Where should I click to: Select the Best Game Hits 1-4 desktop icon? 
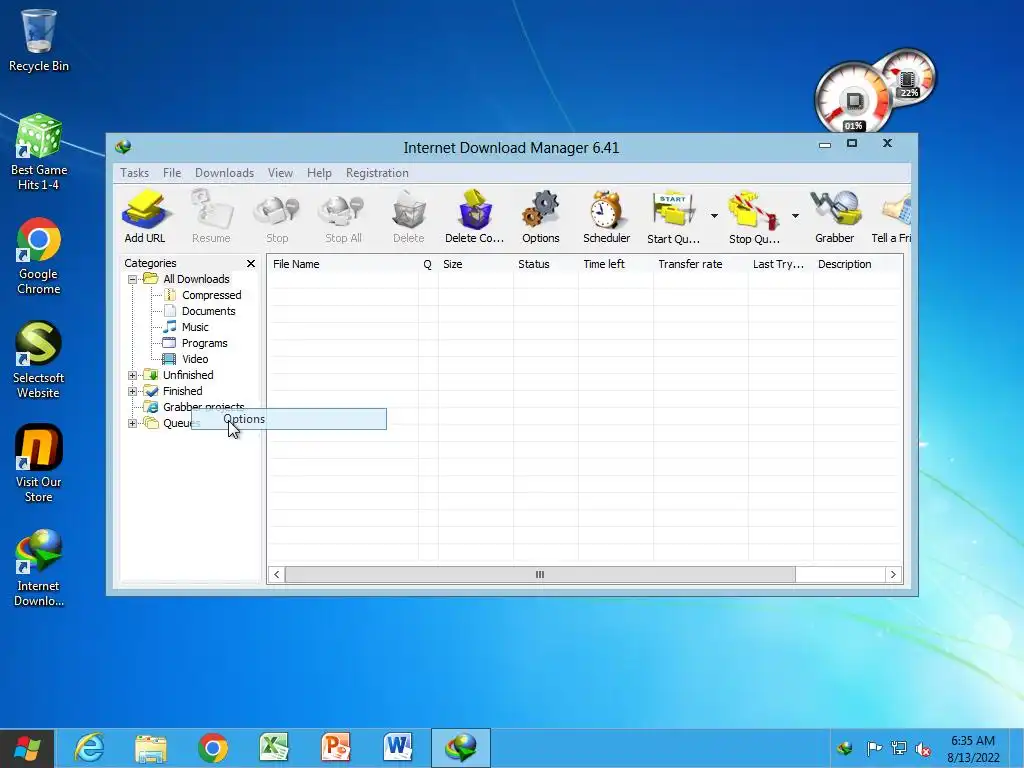coord(39,152)
